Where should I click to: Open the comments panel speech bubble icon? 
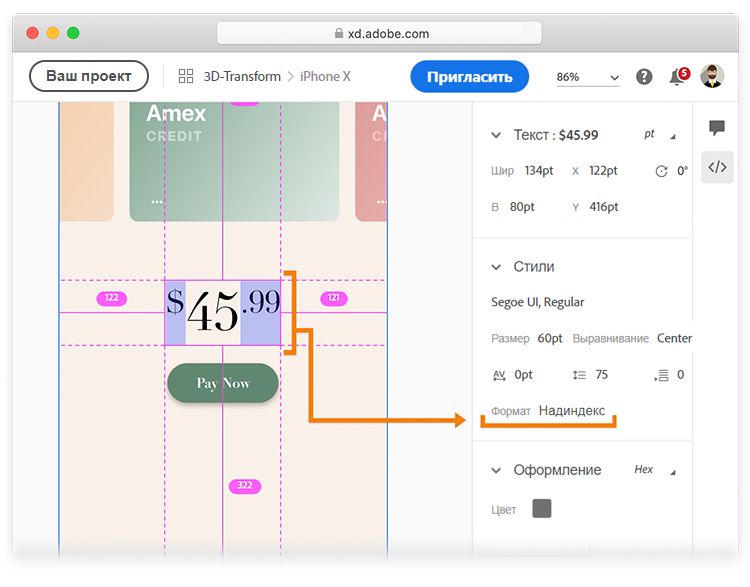click(x=716, y=128)
